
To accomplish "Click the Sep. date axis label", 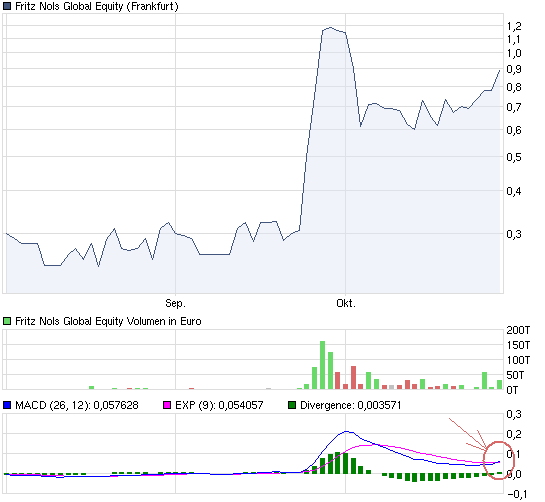I will pos(176,303).
